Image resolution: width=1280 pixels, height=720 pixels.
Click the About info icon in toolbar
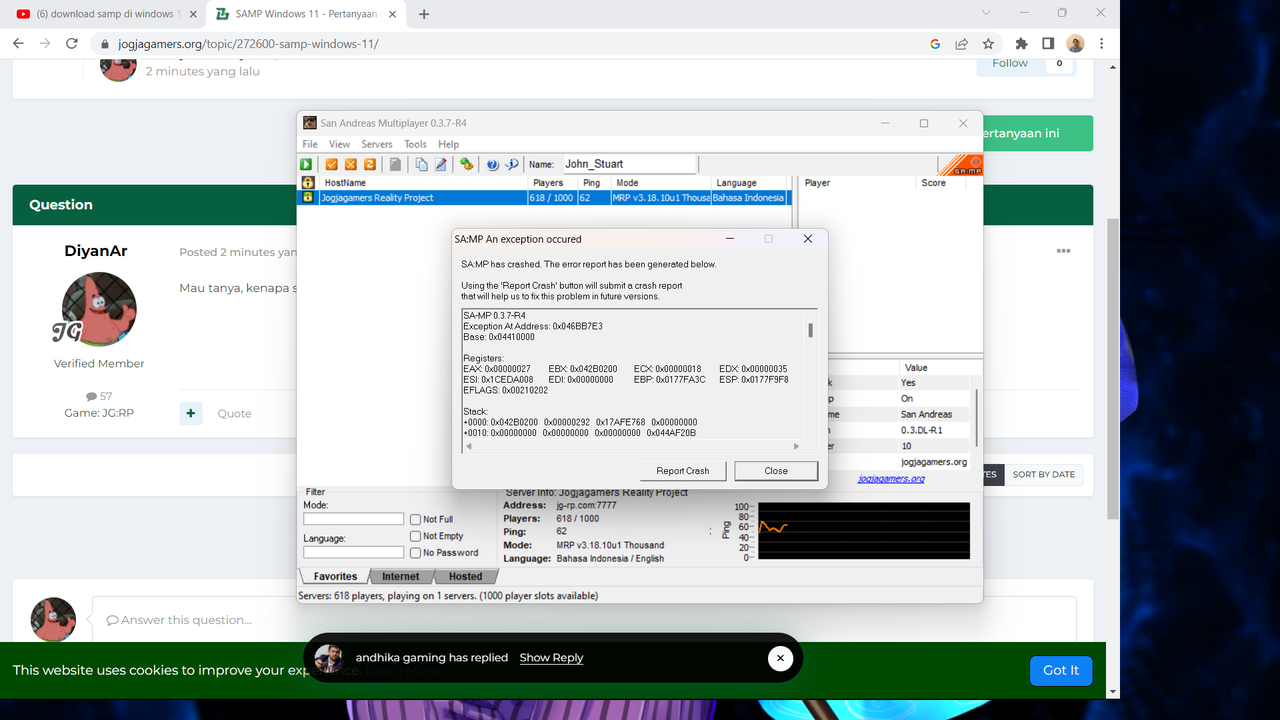tap(512, 164)
